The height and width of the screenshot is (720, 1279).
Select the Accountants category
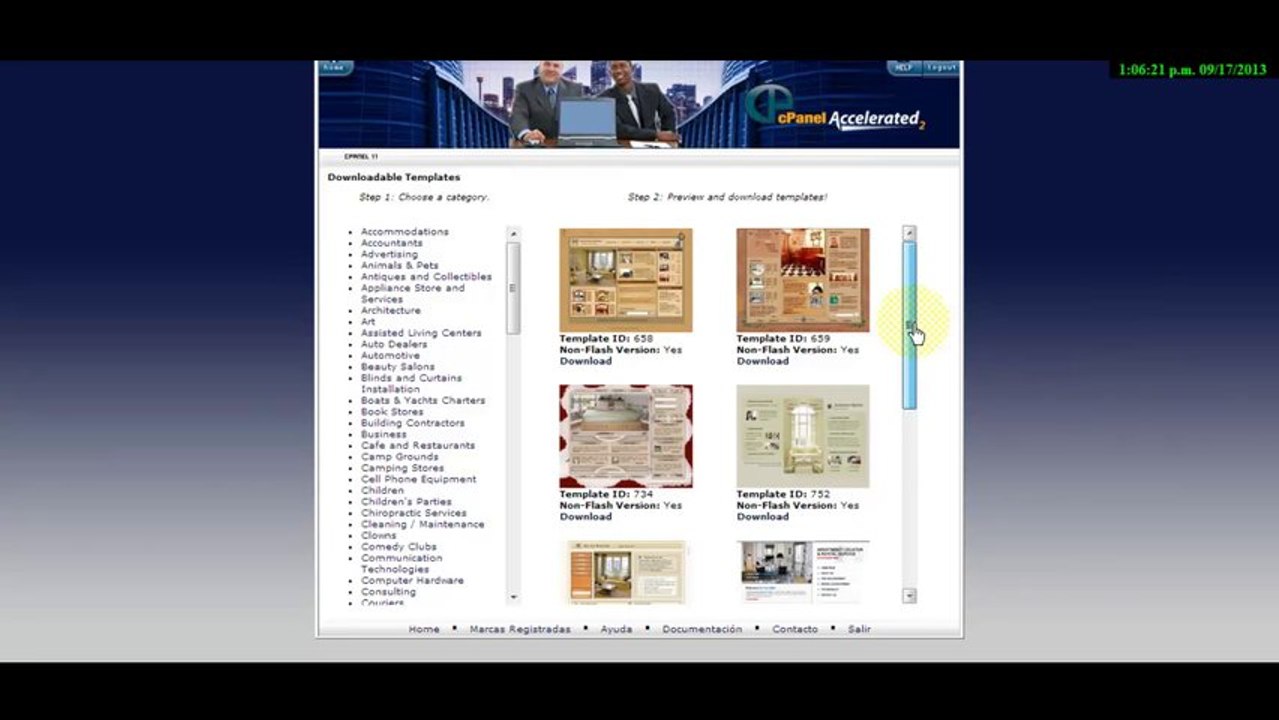[392, 243]
